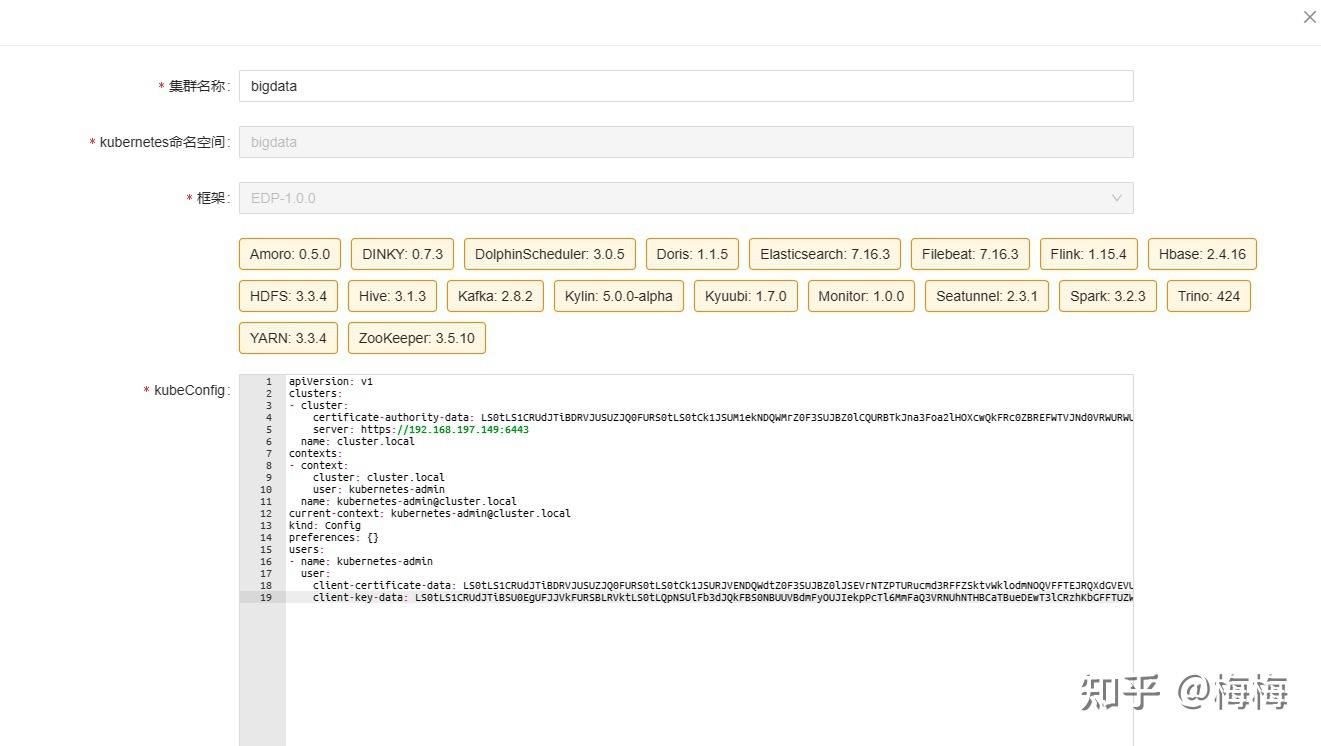Click the 'name: cluster.local' line
Screen dimensions: 1321x746
click(x=357, y=441)
